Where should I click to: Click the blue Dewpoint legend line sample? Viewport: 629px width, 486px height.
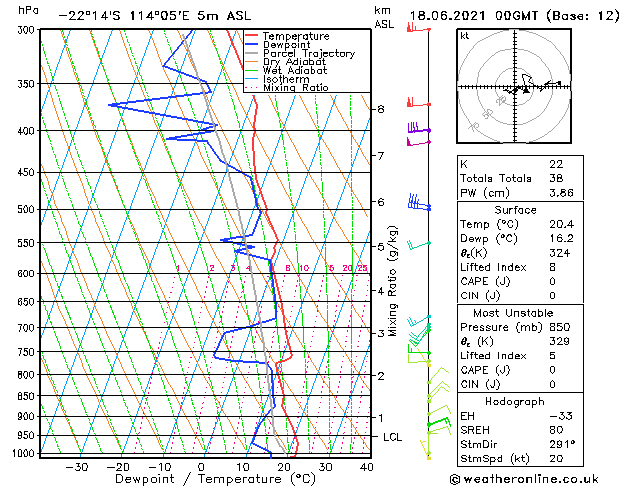point(252,45)
